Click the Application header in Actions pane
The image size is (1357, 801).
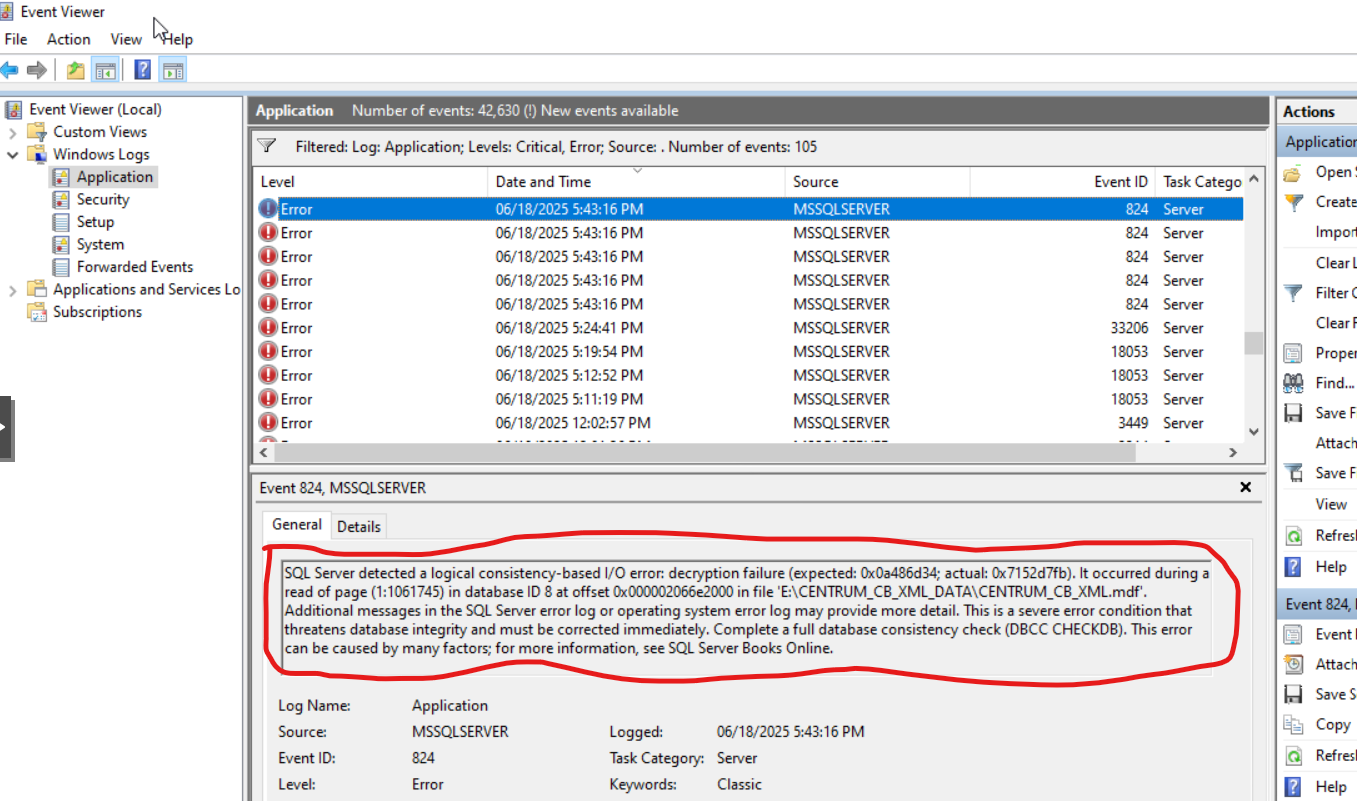click(x=1318, y=142)
